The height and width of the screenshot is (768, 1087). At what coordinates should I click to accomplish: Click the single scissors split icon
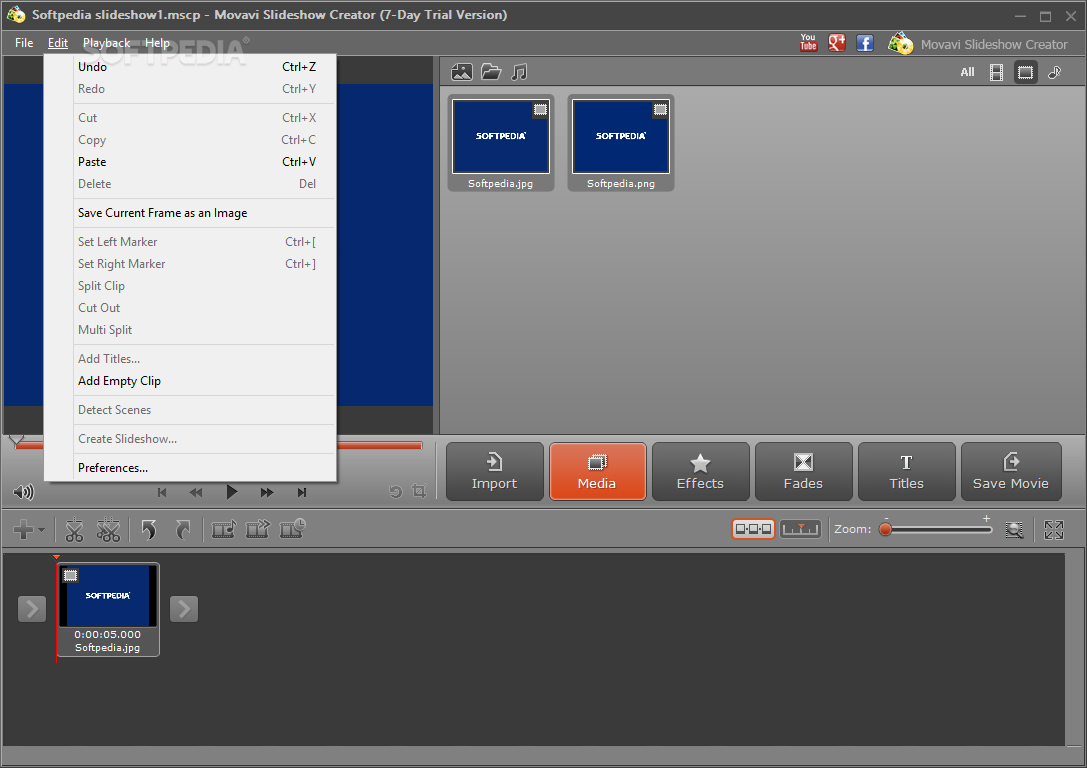point(74,530)
